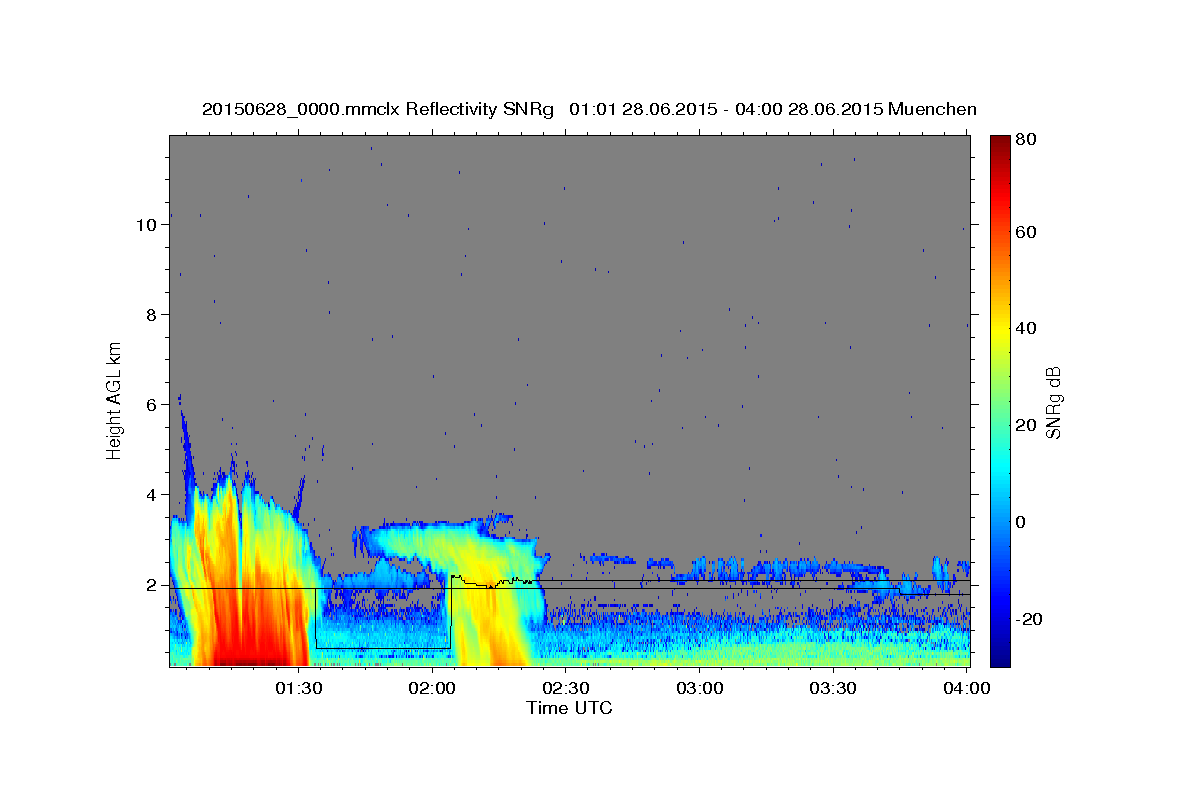Click the 02:00 time tick label
The height and width of the screenshot is (800, 1200).
click(x=433, y=688)
